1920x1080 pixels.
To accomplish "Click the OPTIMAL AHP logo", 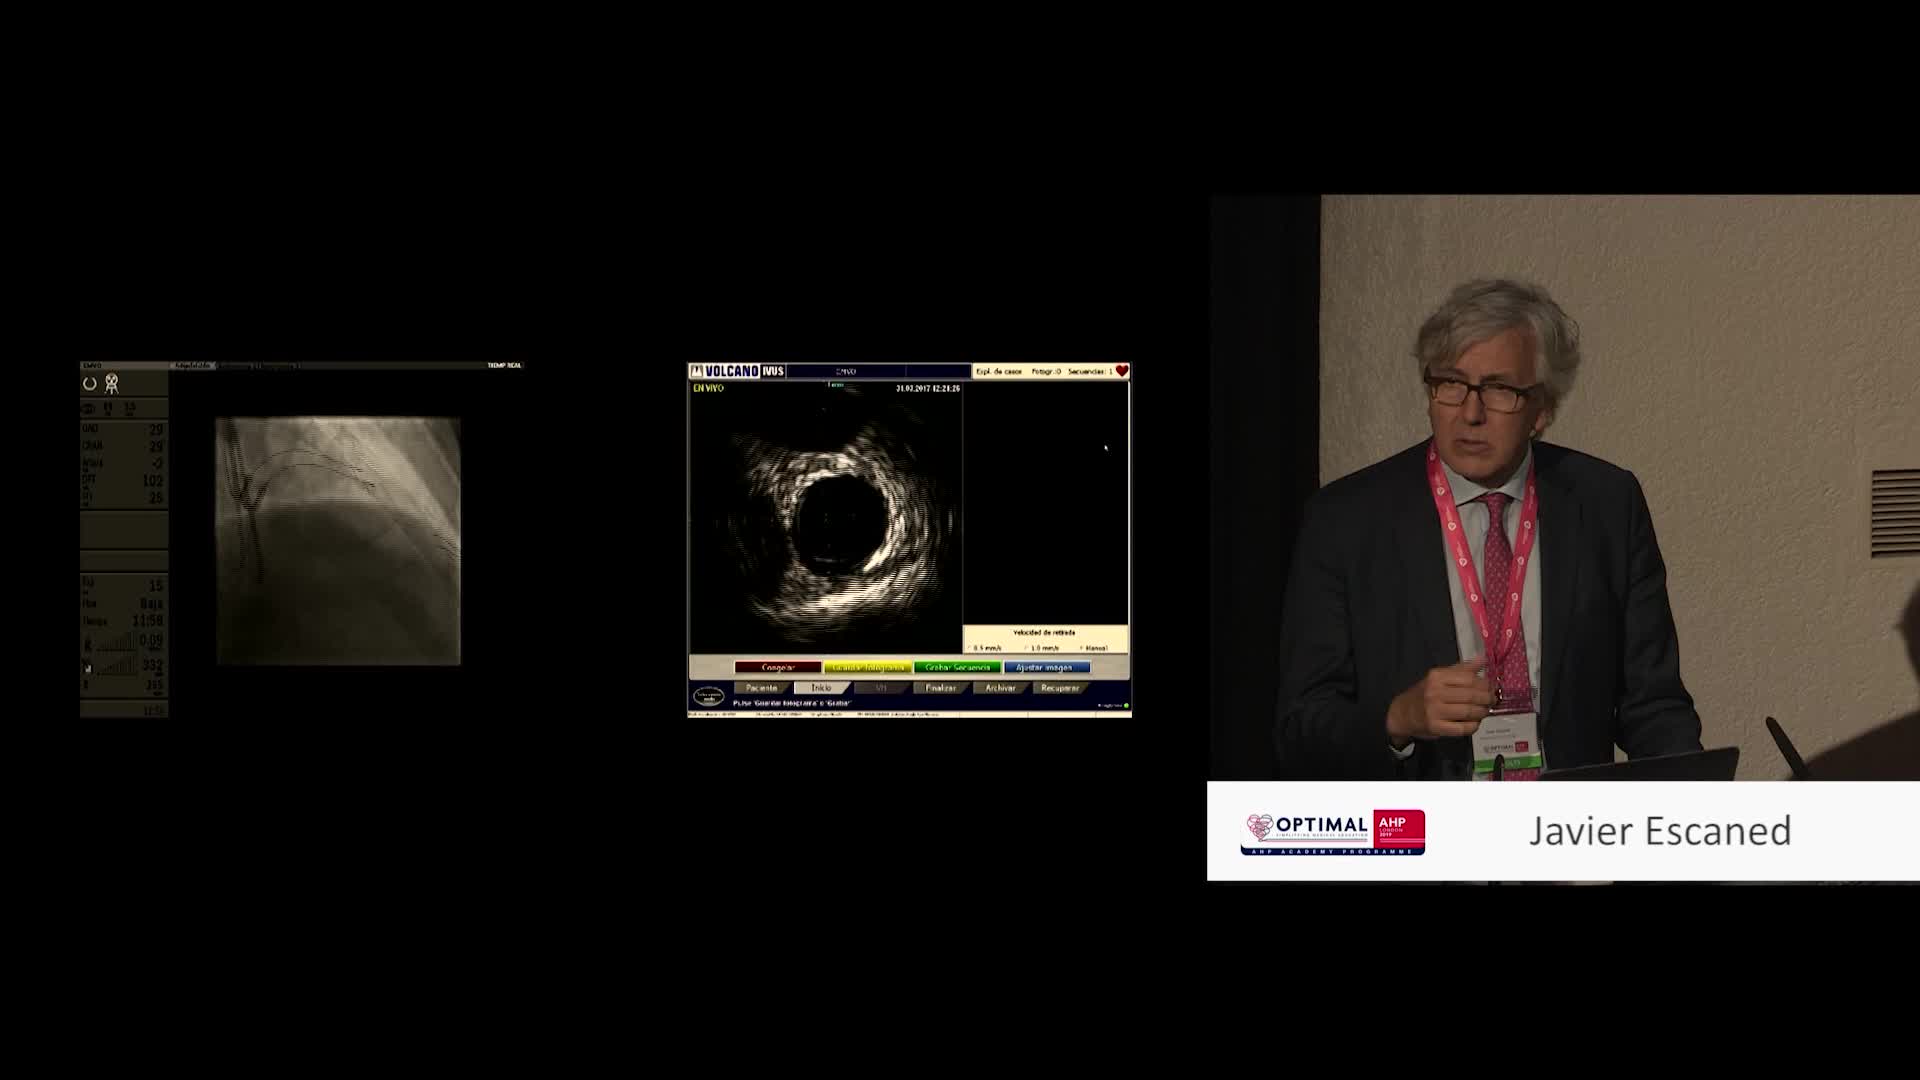I will 1332,832.
